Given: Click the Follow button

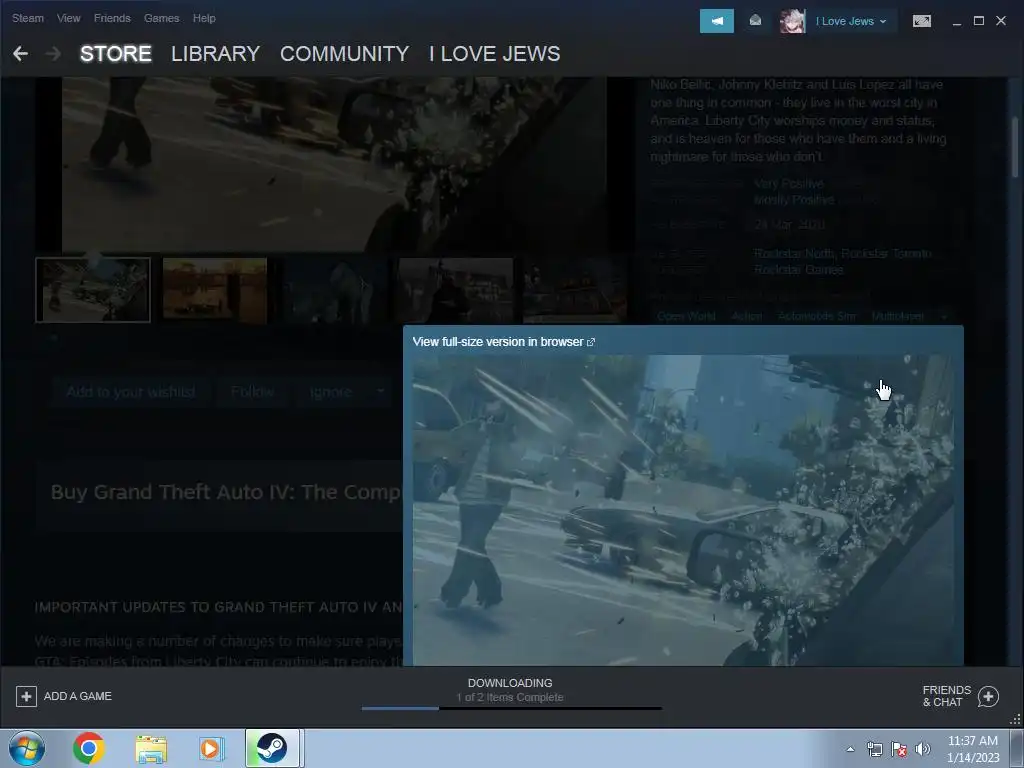Looking at the screenshot, I should point(252,392).
